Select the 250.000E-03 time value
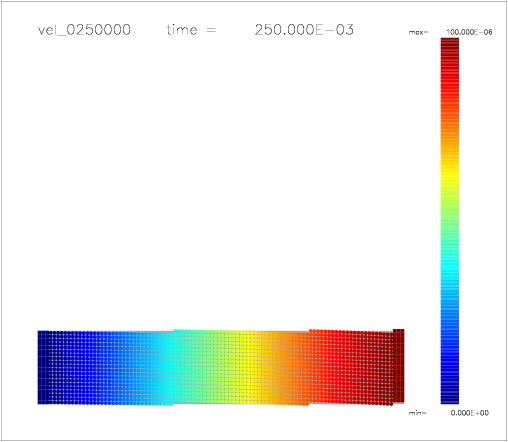Image resolution: width=508 pixels, height=442 pixels. click(304, 30)
